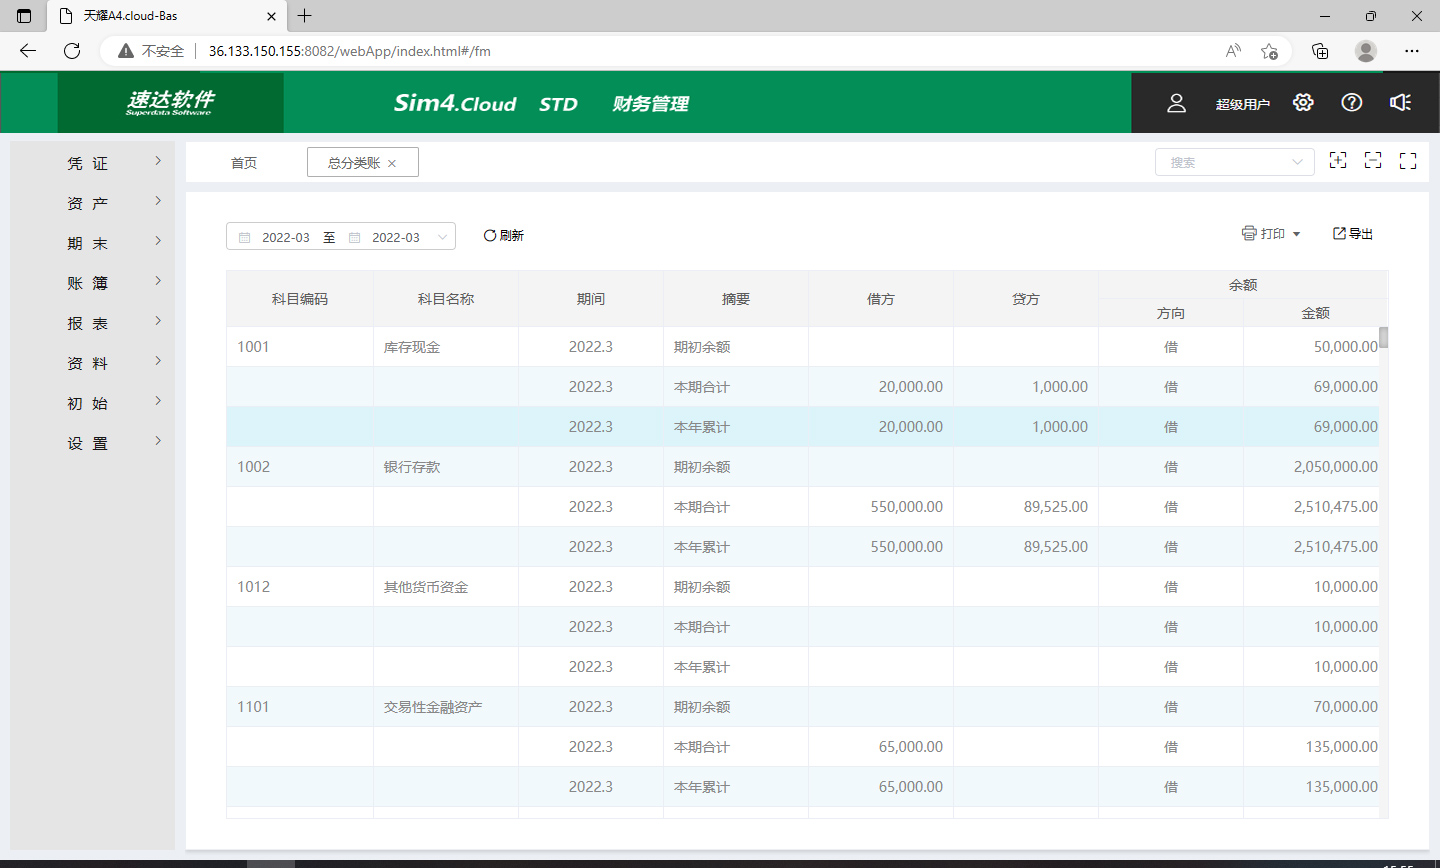This screenshot has width=1440, height=868.
Task: Export the ledger using 导出
Action: 1353,234
